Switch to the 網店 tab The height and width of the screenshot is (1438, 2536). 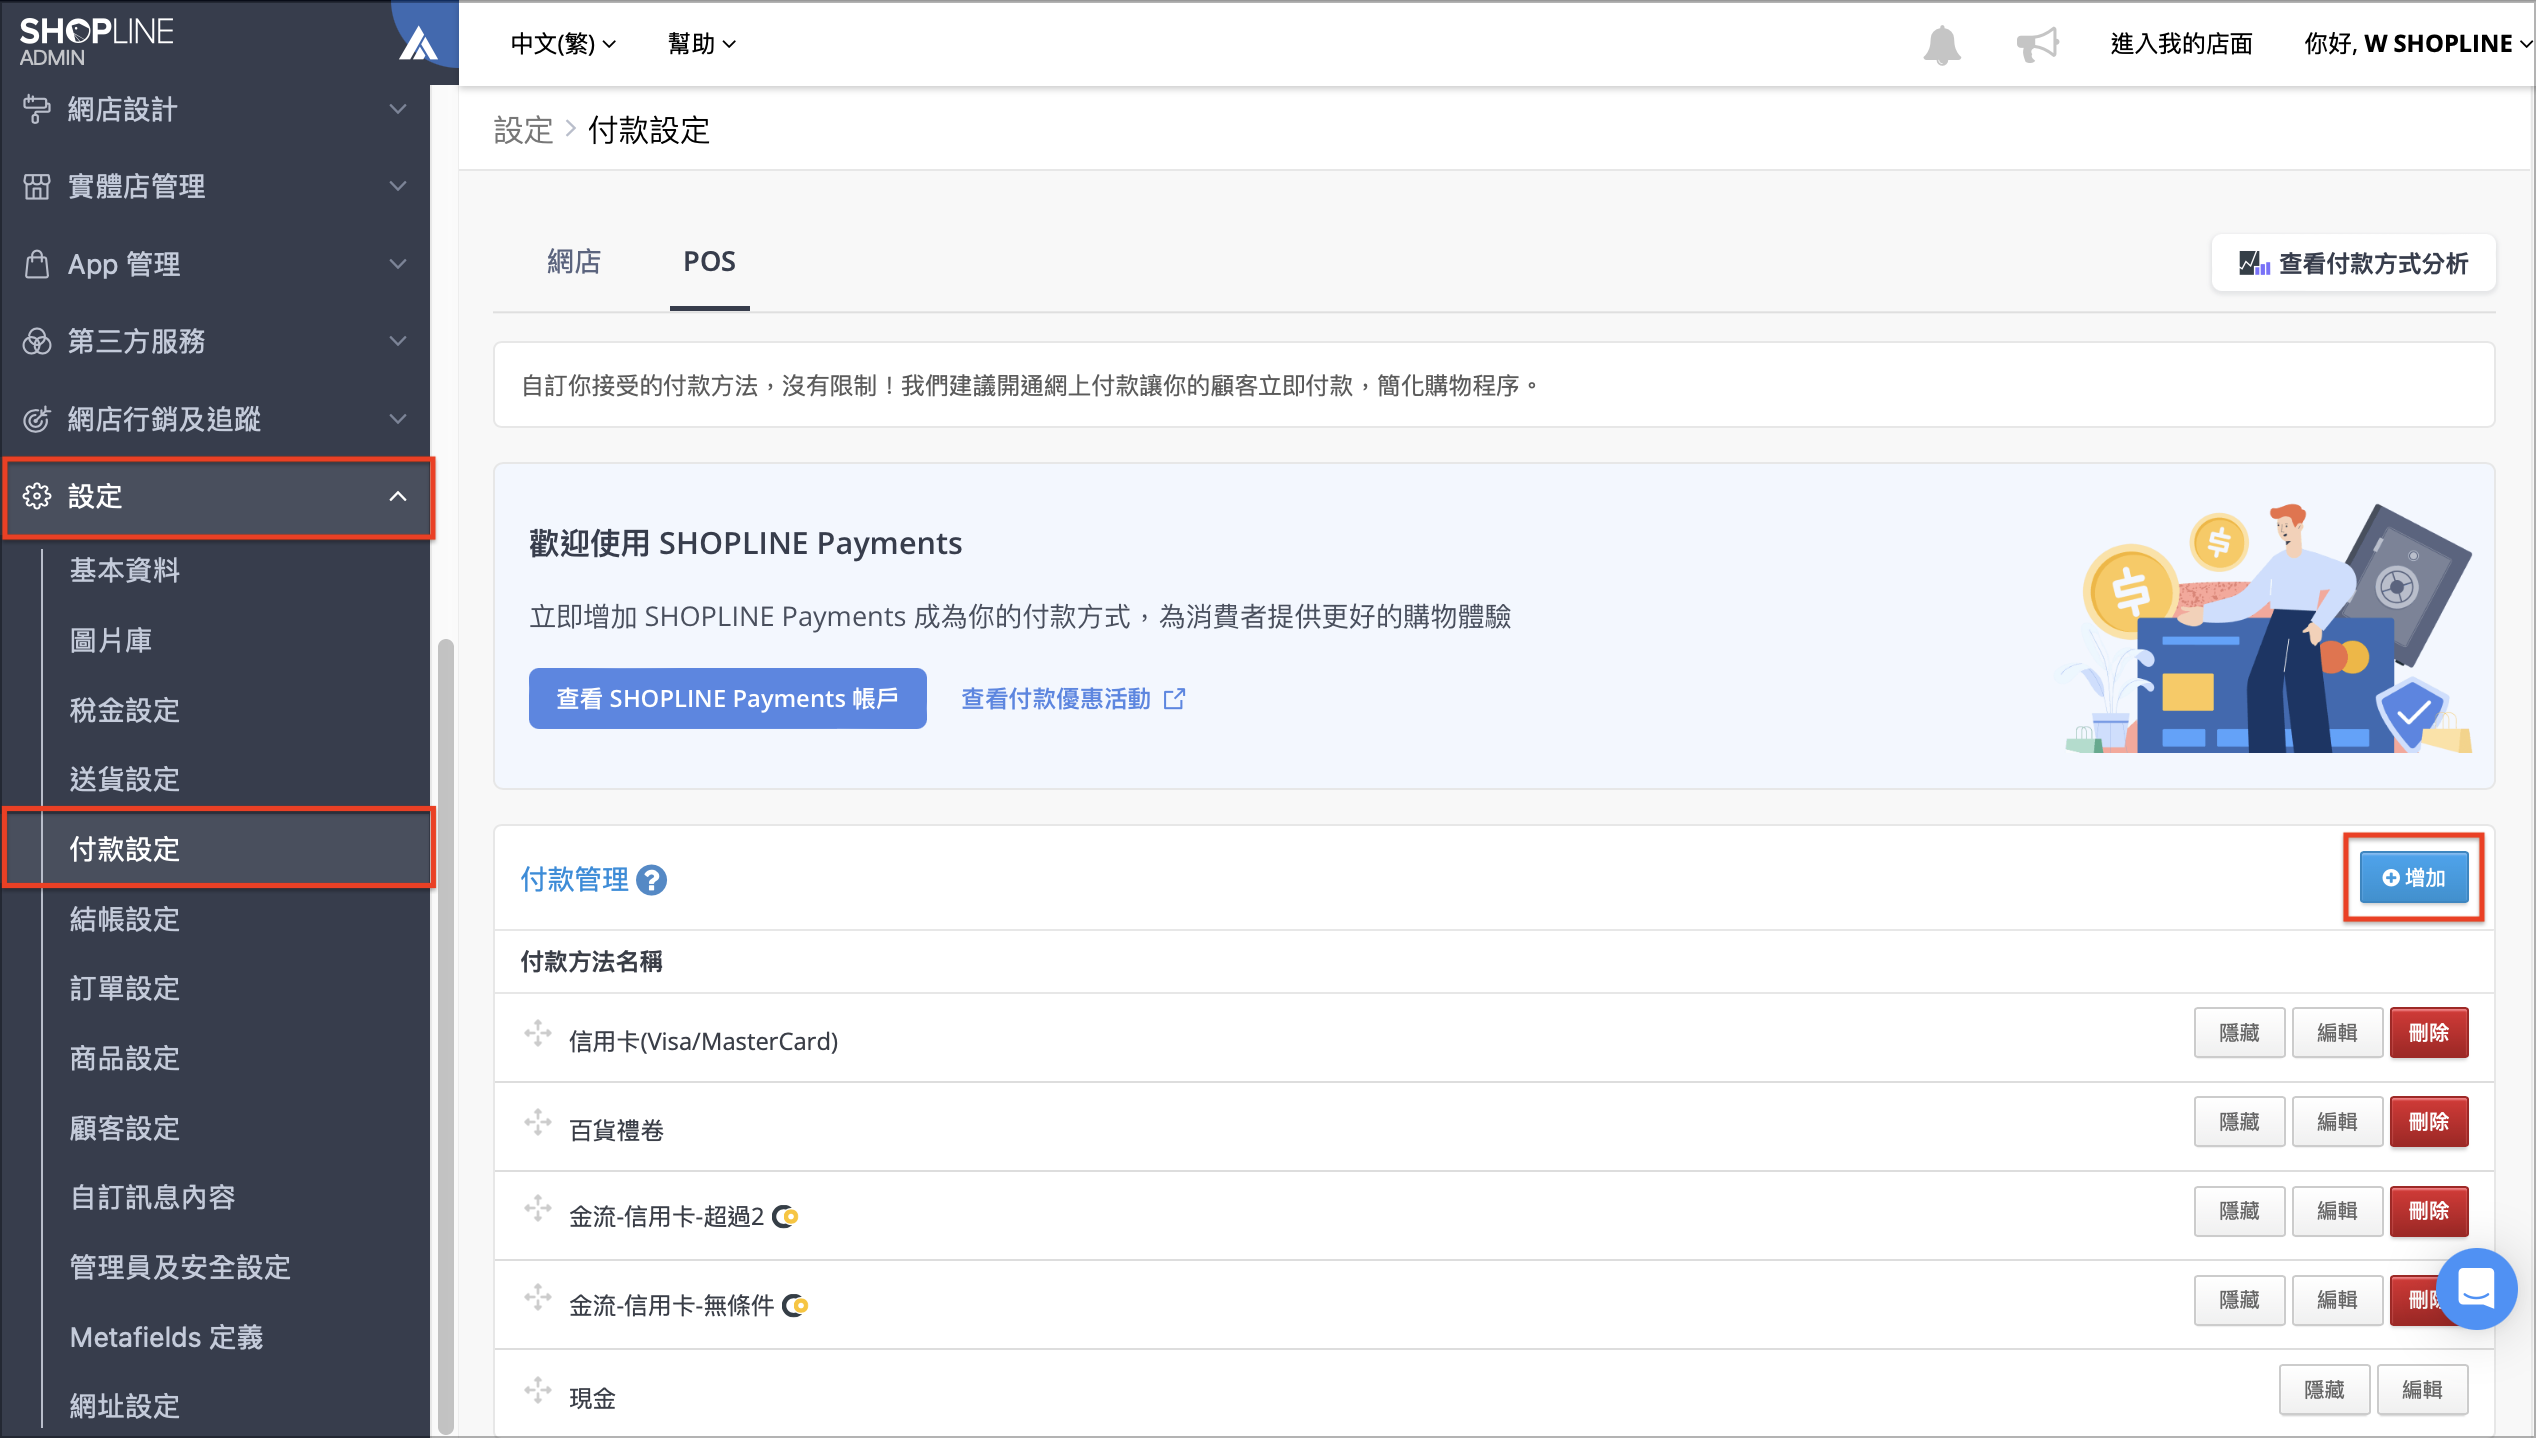pyautogui.click(x=574, y=262)
